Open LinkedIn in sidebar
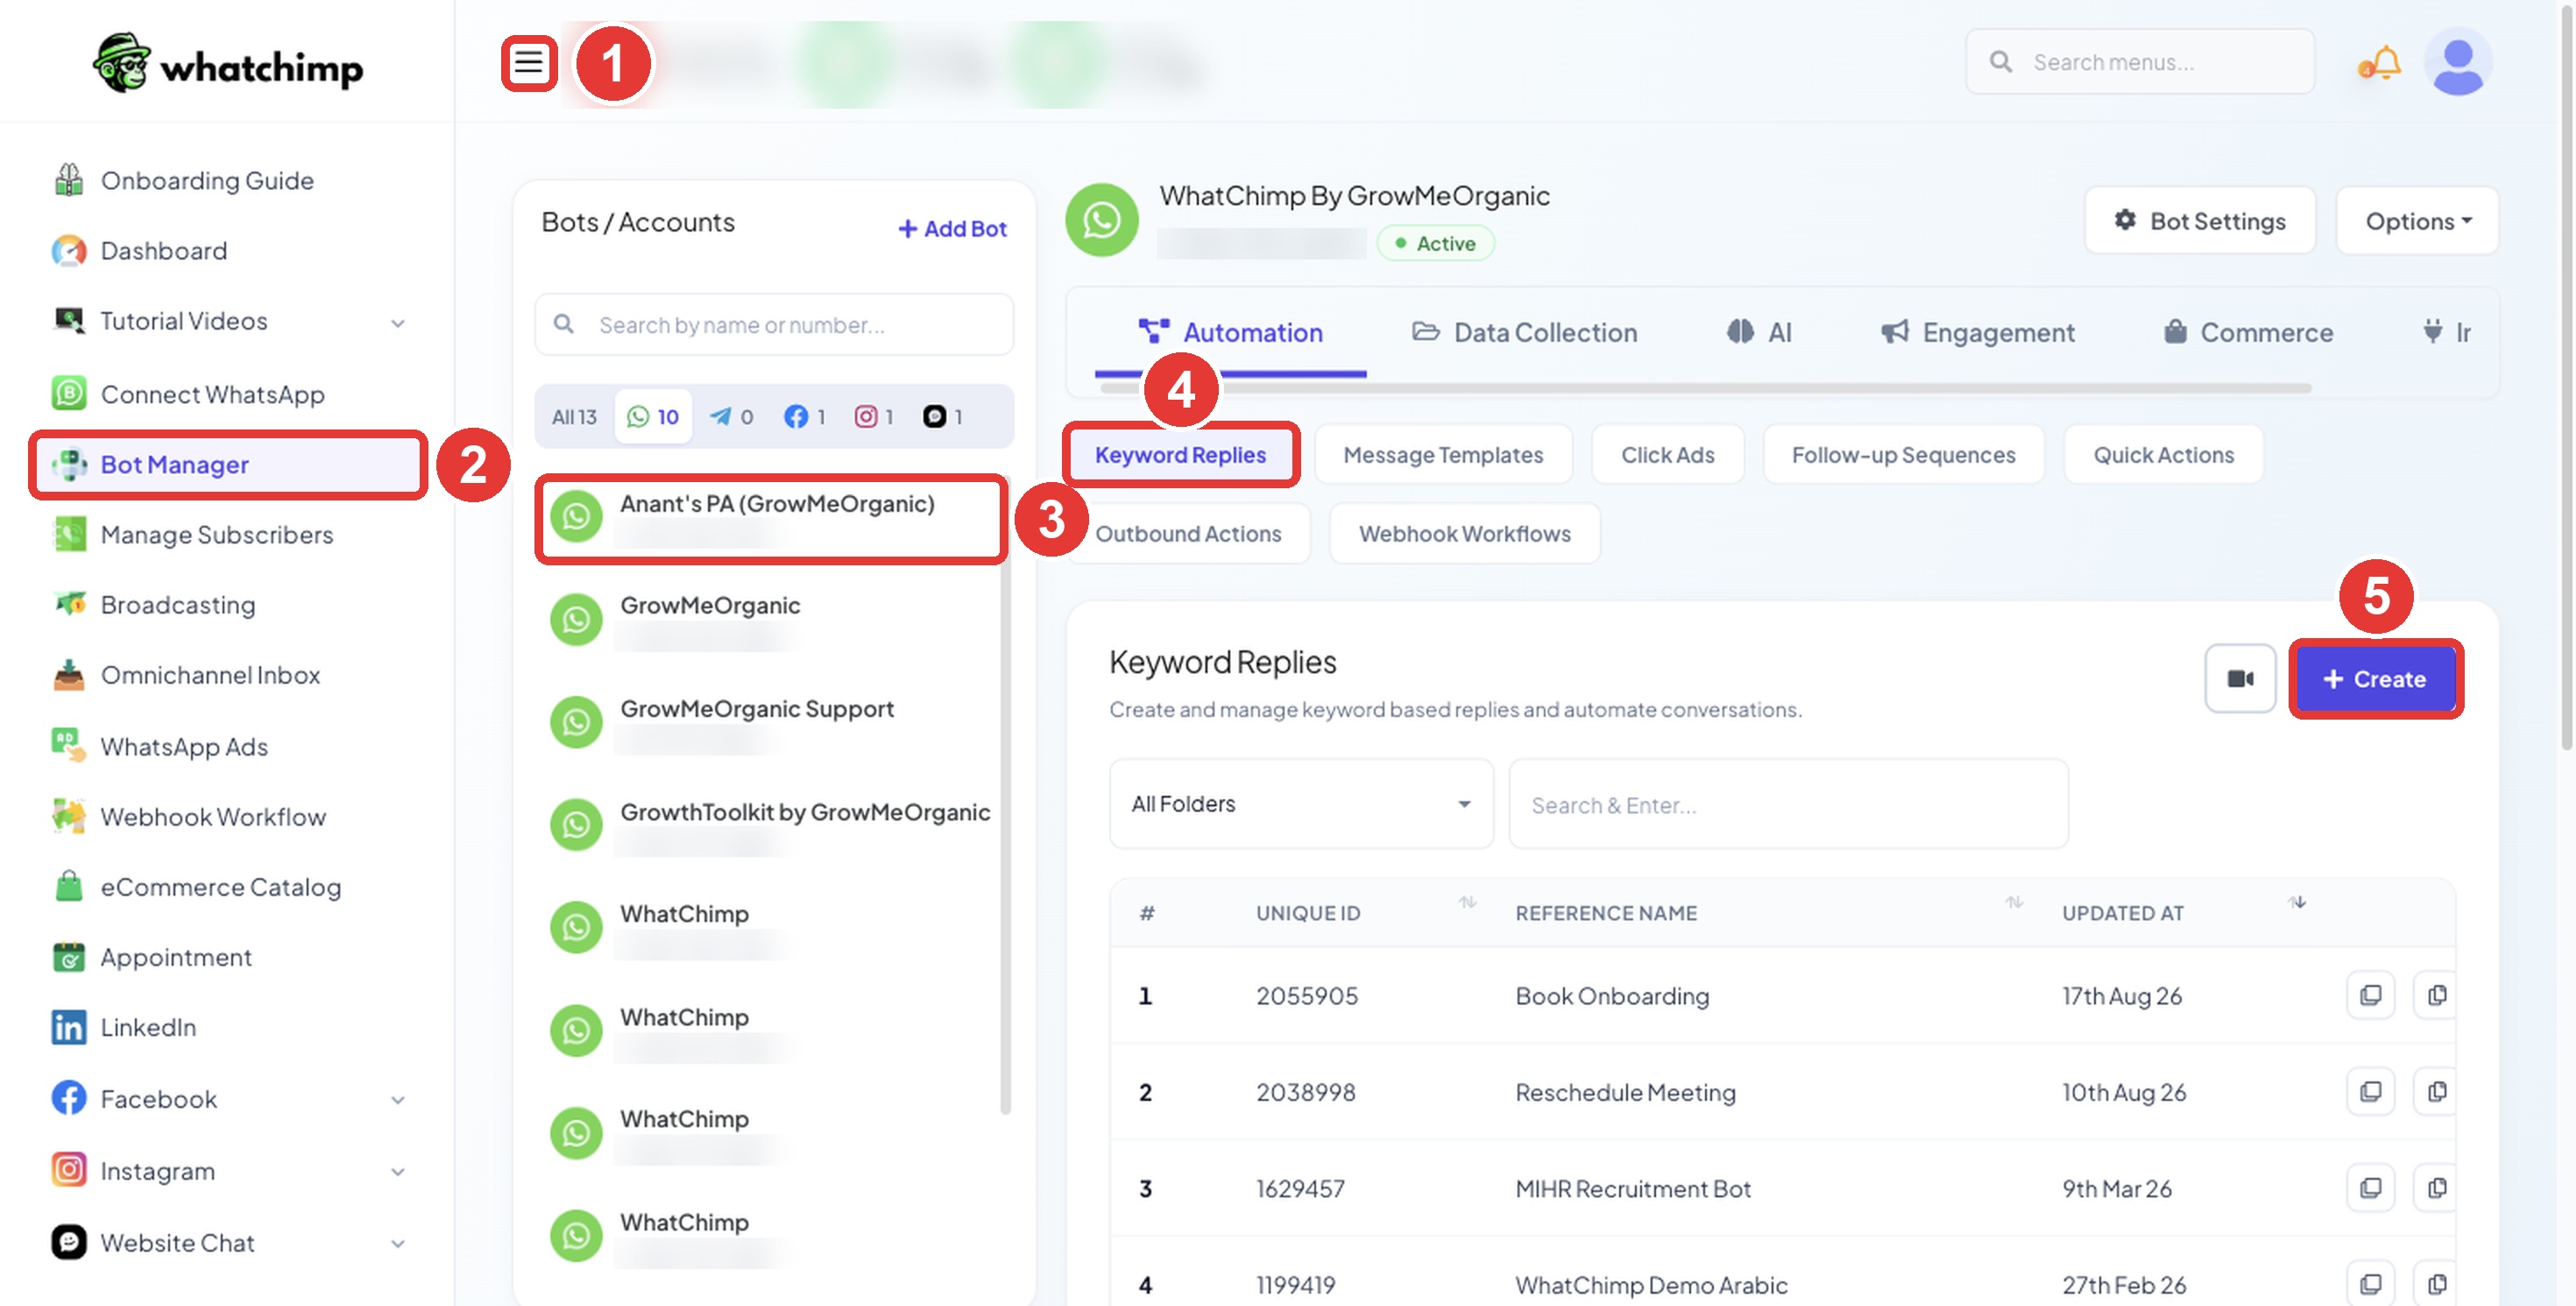The height and width of the screenshot is (1306, 2576). [148, 1028]
